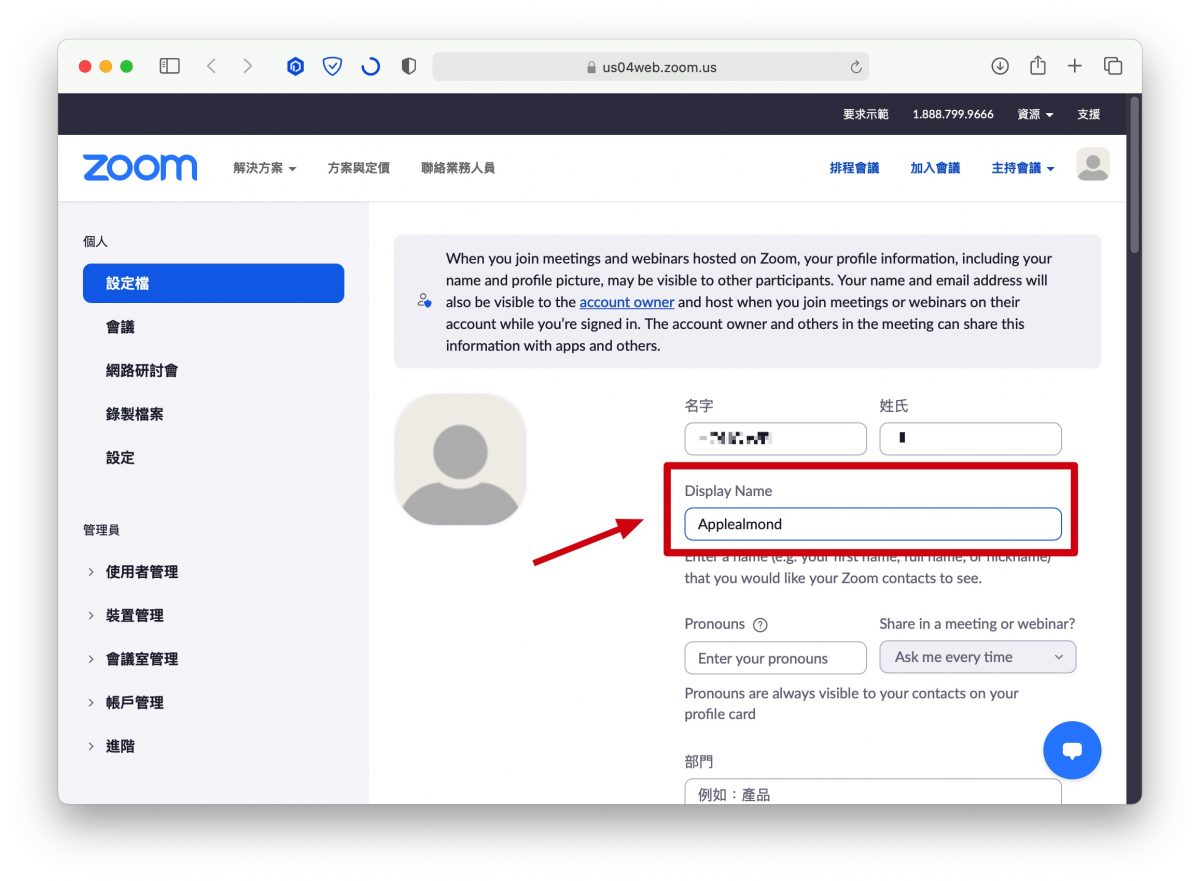The width and height of the screenshot is (1200, 881).
Task: Open 會議 in the sidebar
Action: [120, 327]
